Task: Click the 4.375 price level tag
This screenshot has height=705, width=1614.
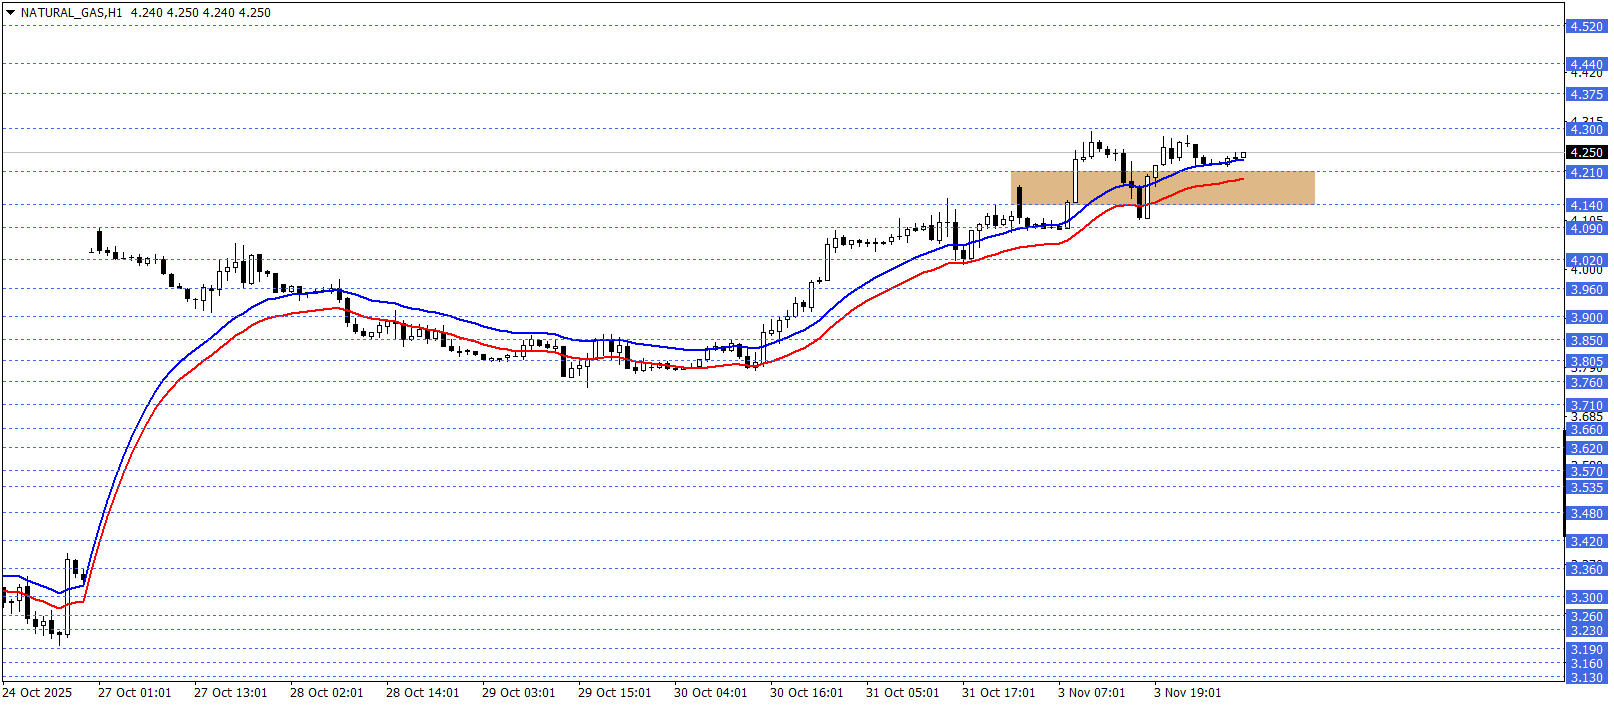Action: [x=1586, y=95]
